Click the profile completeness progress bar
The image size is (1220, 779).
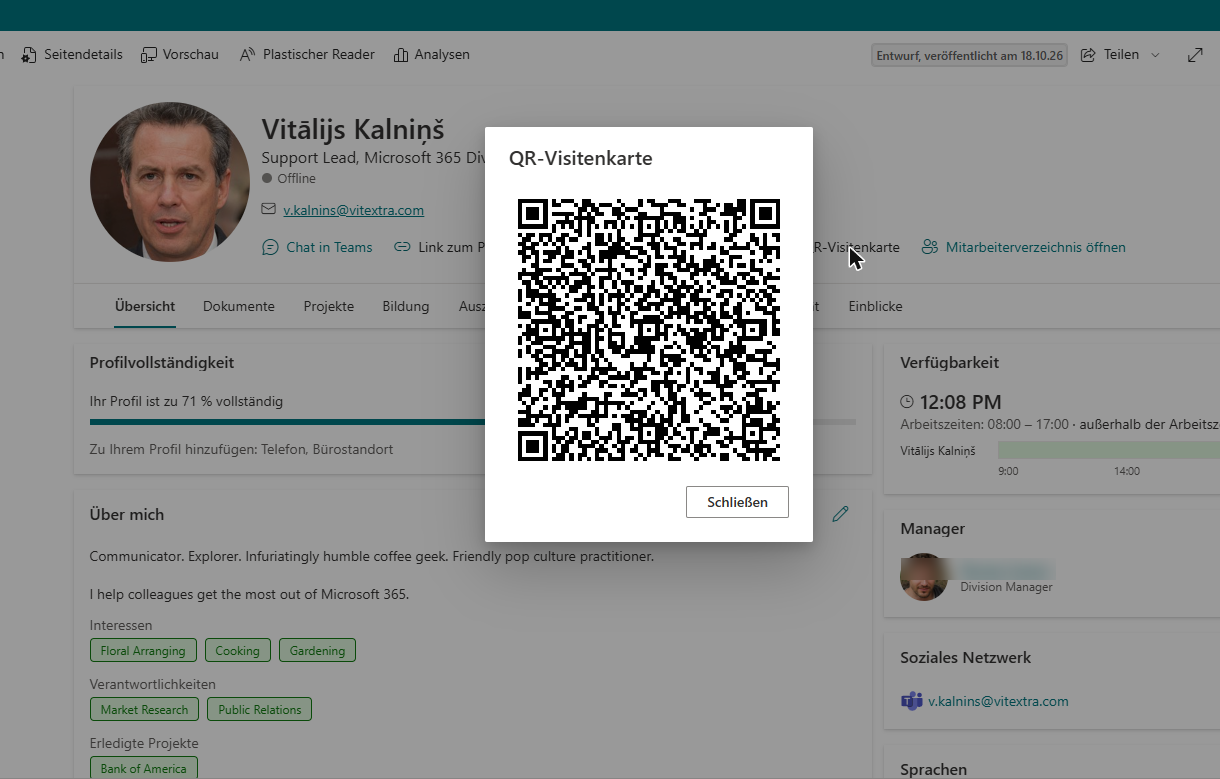(x=472, y=422)
